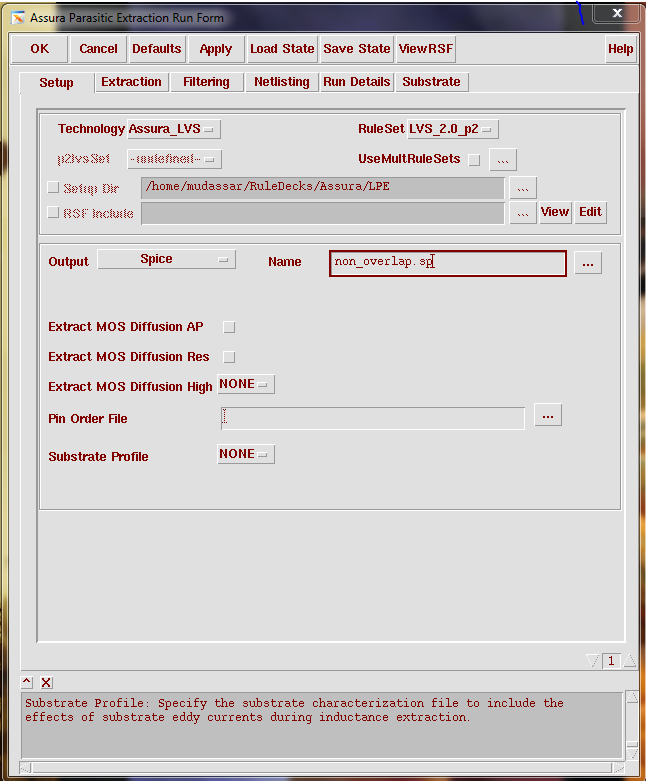
Task: Click the Name field non_overlap.sp
Action: click(x=448, y=263)
